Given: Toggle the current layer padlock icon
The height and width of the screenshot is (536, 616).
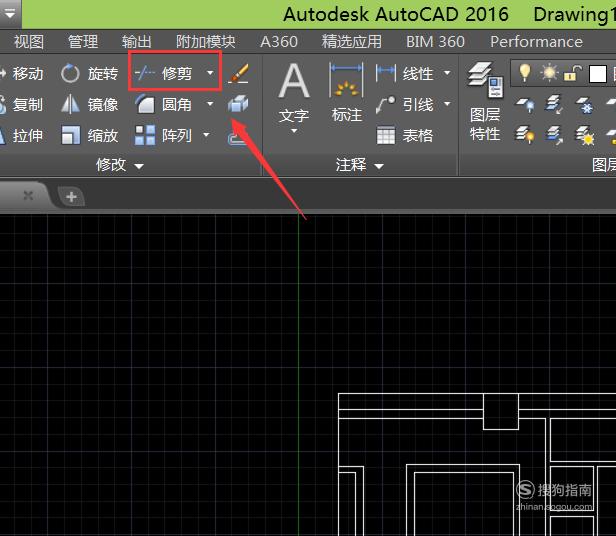Looking at the screenshot, I should coord(573,73).
